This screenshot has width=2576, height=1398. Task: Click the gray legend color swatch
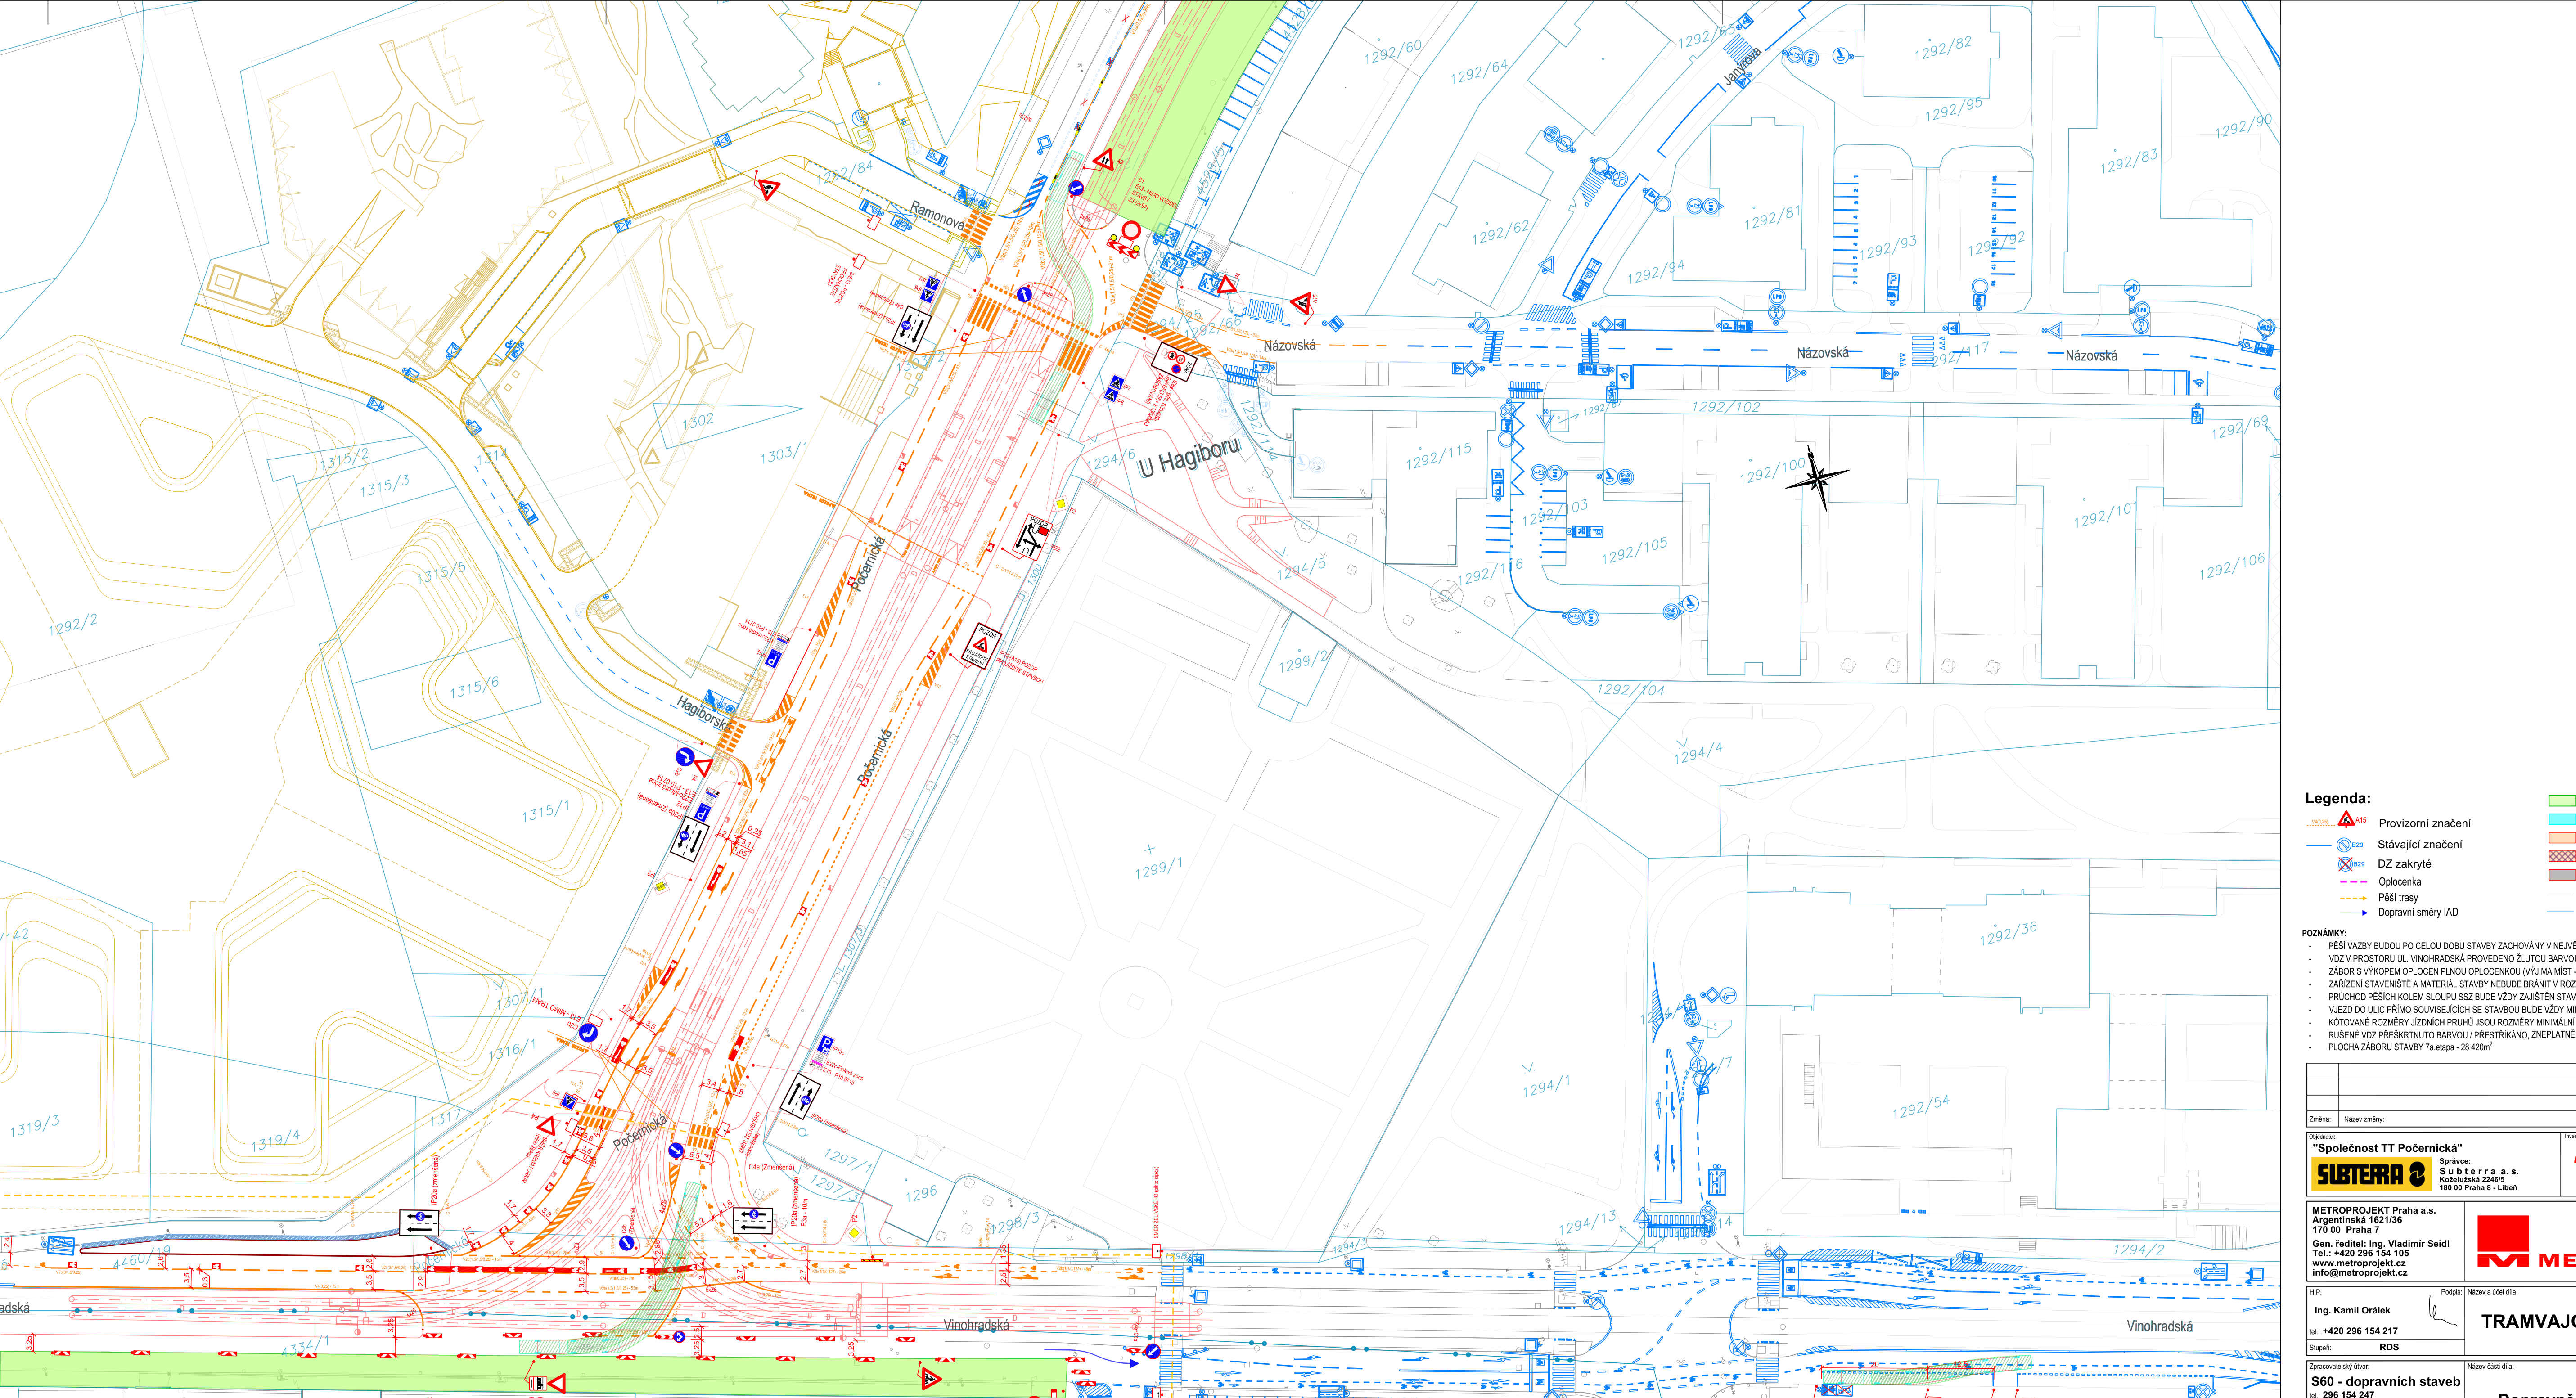[x=2562, y=875]
